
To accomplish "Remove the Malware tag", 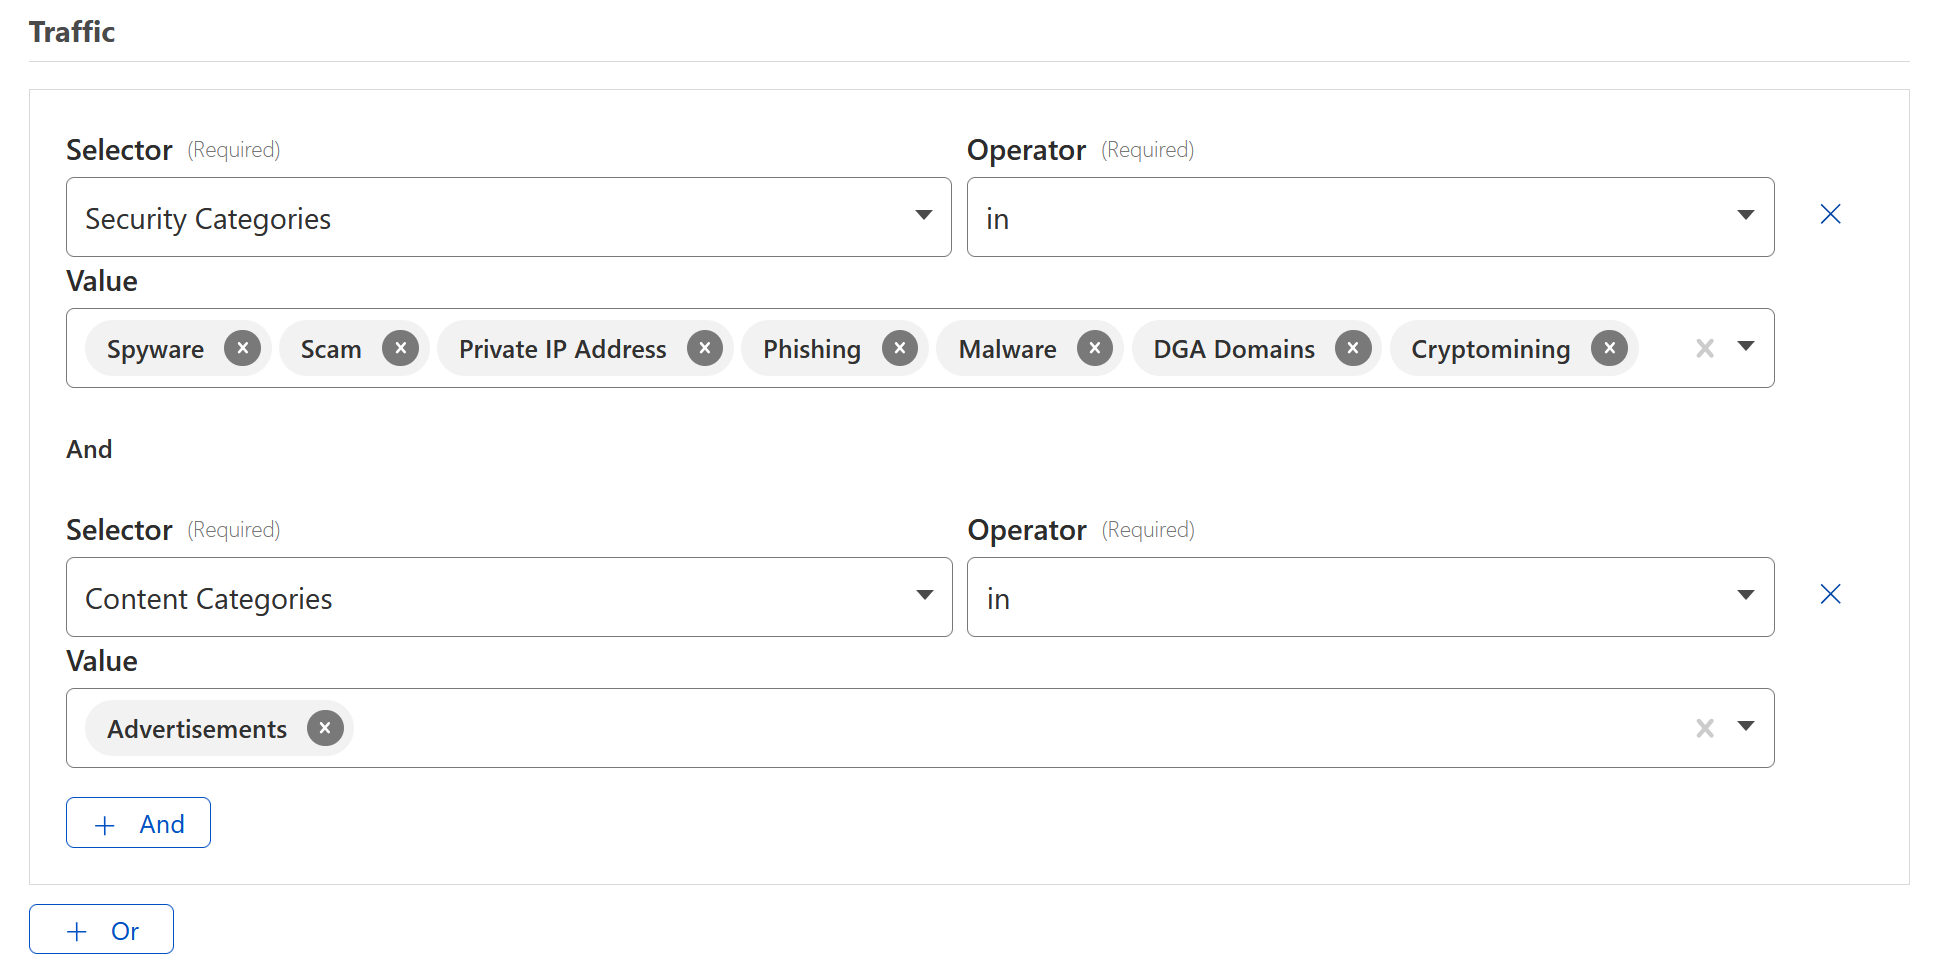I will [x=1095, y=348].
